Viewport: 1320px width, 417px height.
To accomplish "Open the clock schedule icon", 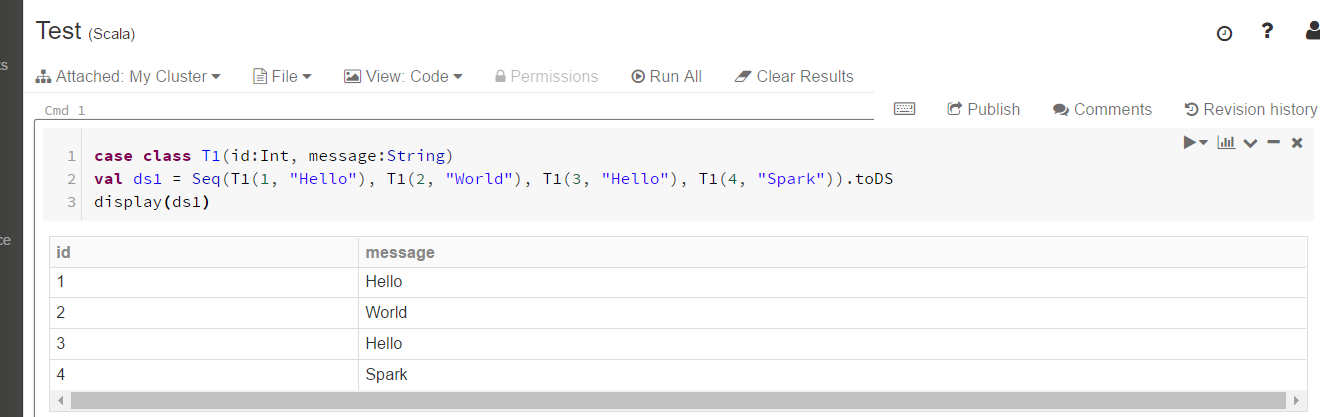I will (x=1224, y=33).
